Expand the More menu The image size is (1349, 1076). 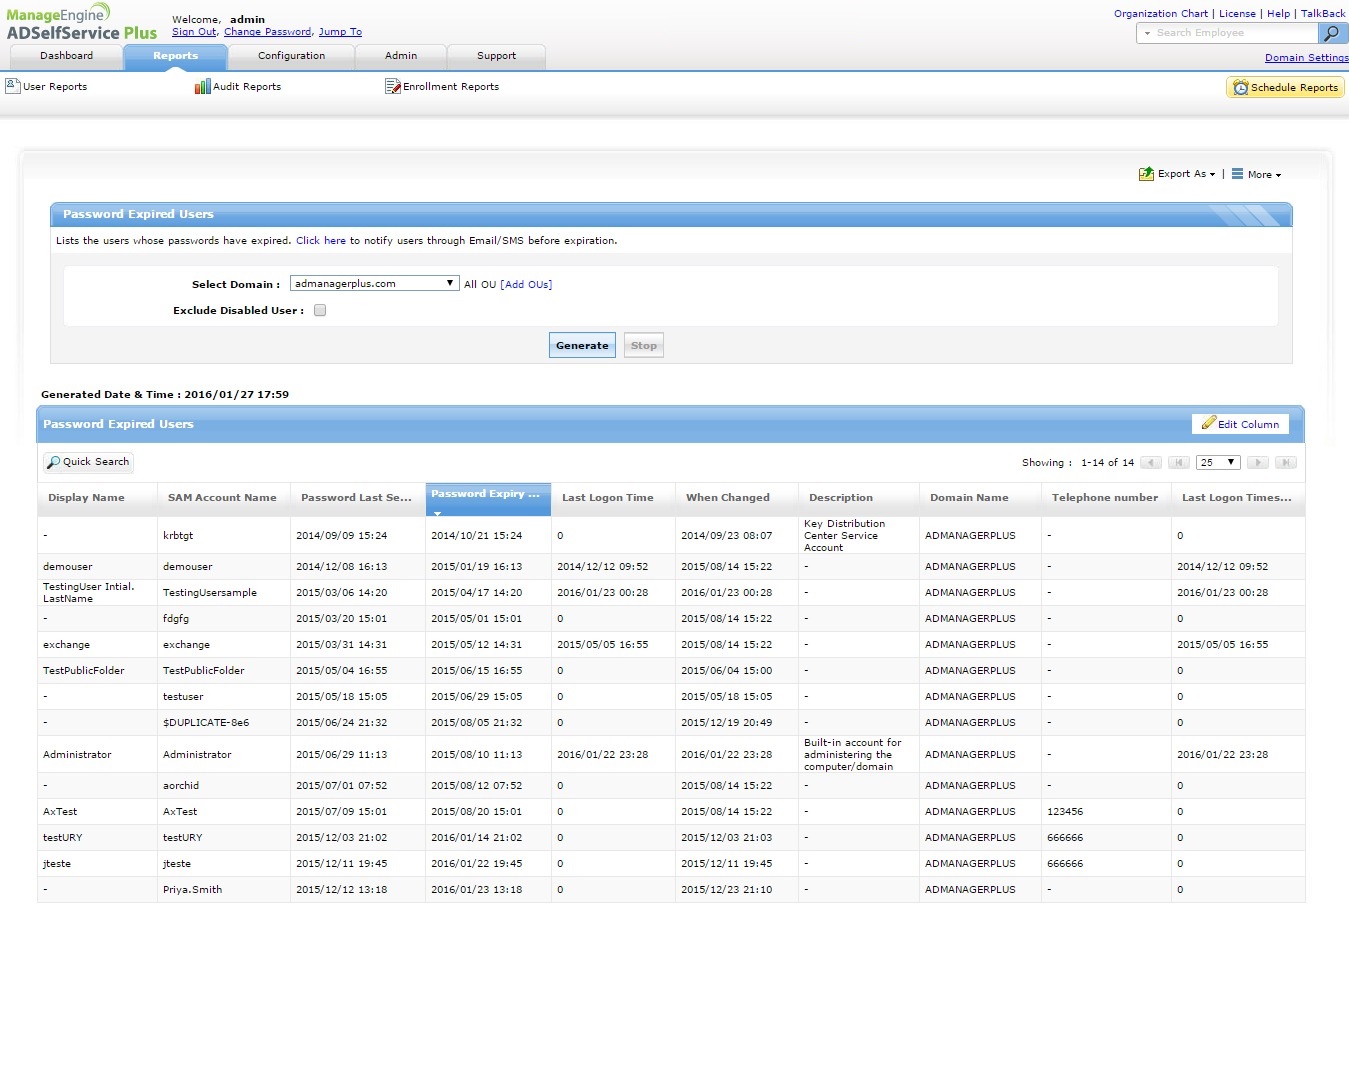[1258, 174]
